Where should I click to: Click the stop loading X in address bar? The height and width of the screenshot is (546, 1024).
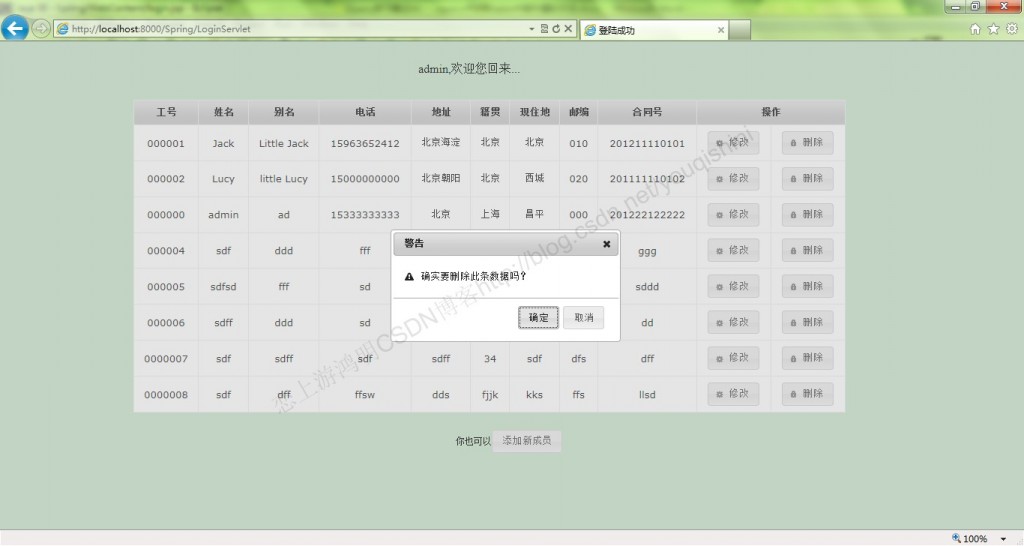[x=568, y=29]
